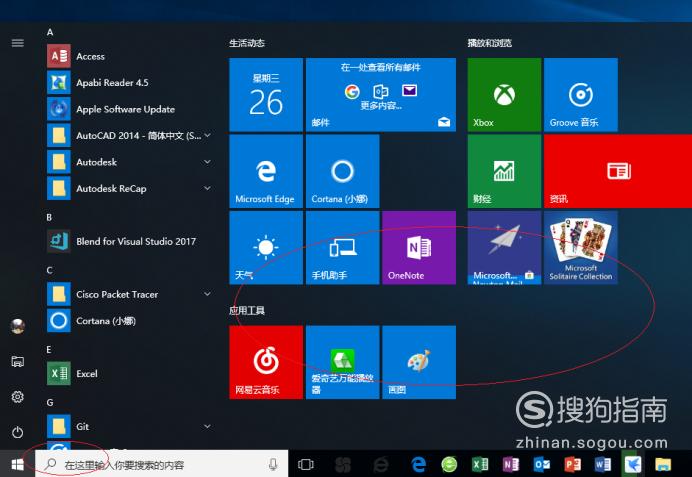The width and height of the screenshot is (692, 477).
Task: Open the Settings gear in the left rail
Action: click(x=18, y=397)
